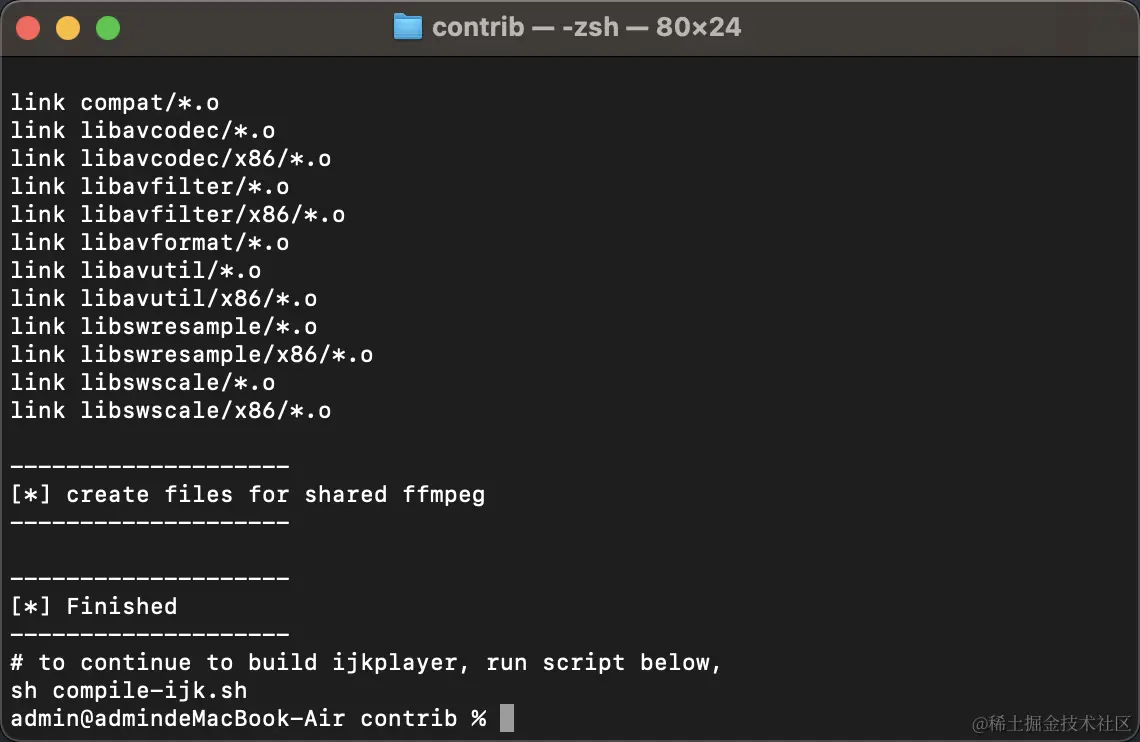Click the '[*] Finished' status line
This screenshot has height=742, width=1140.
click(94, 606)
